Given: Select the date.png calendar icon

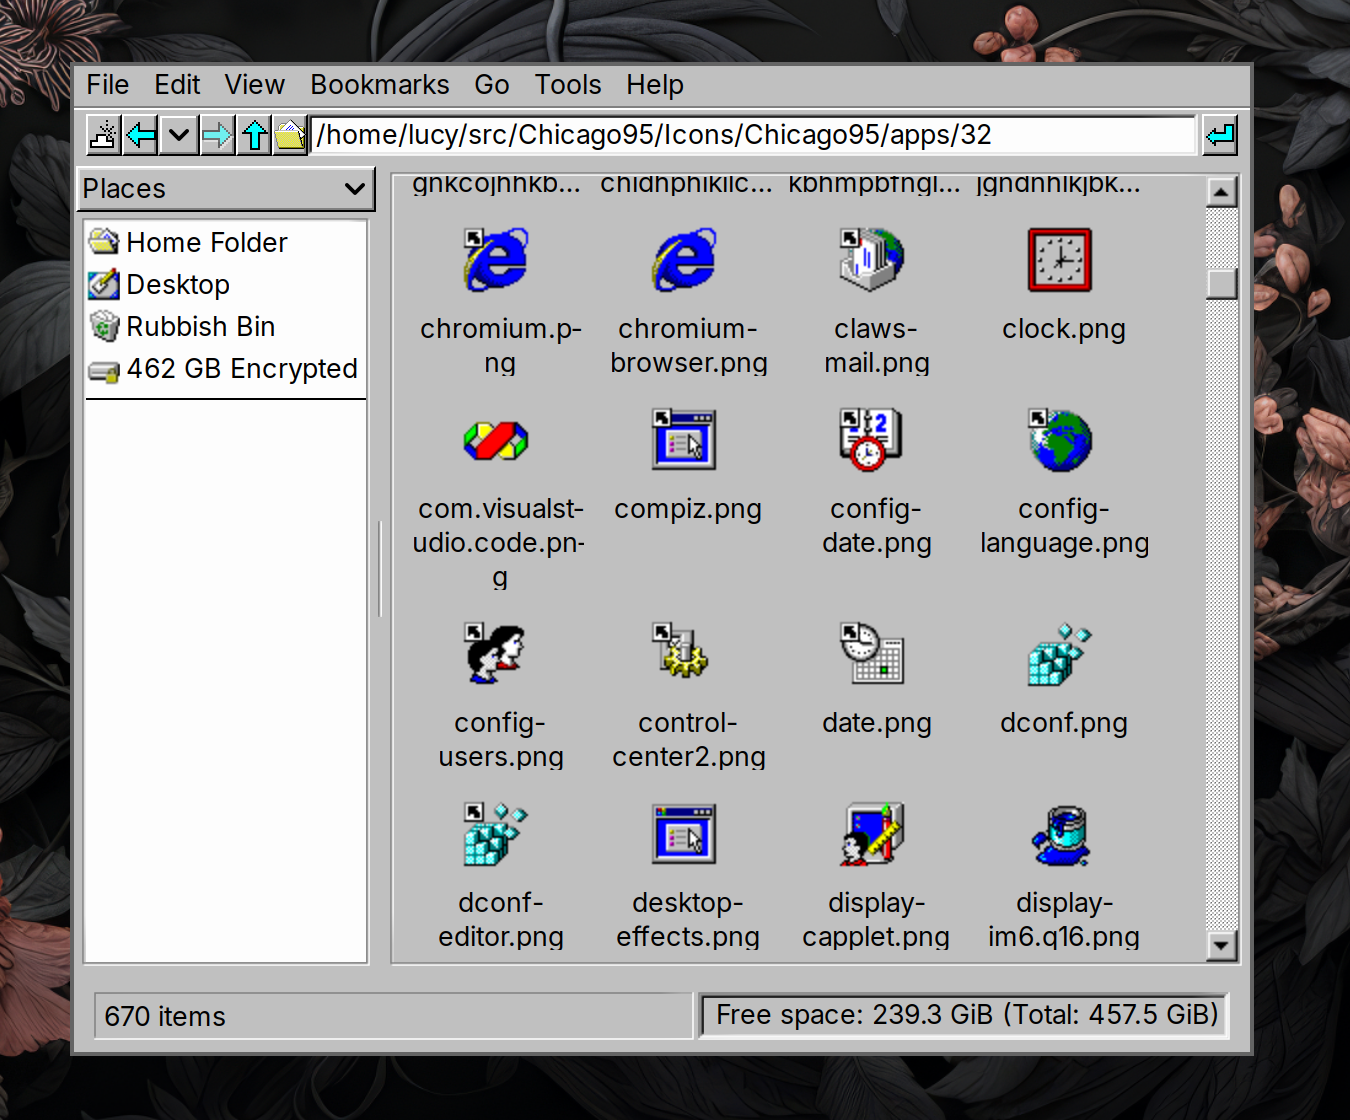Looking at the screenshot, I should point(872,654).
